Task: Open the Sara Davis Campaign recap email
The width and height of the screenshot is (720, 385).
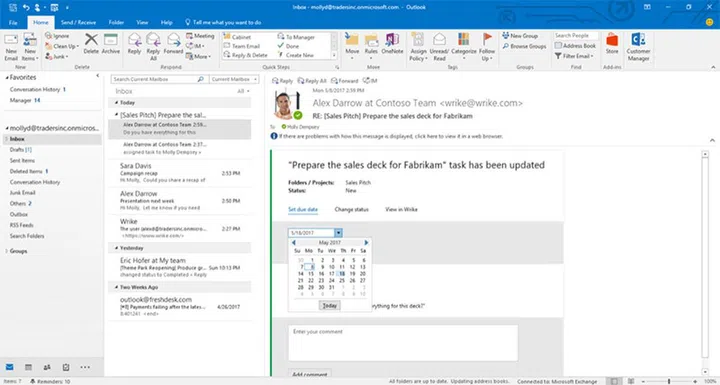Action: point(180,173)
